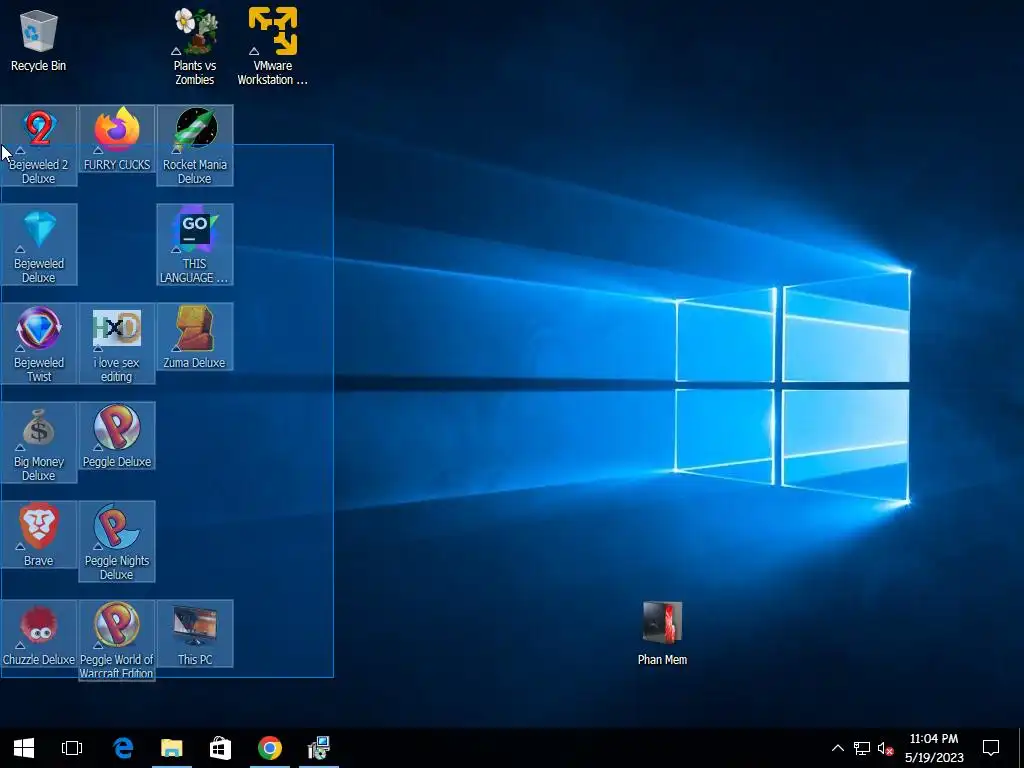1024x768 pixels.
Task: Open Microsoft Store from the taskbar
Action: point(221,748)
